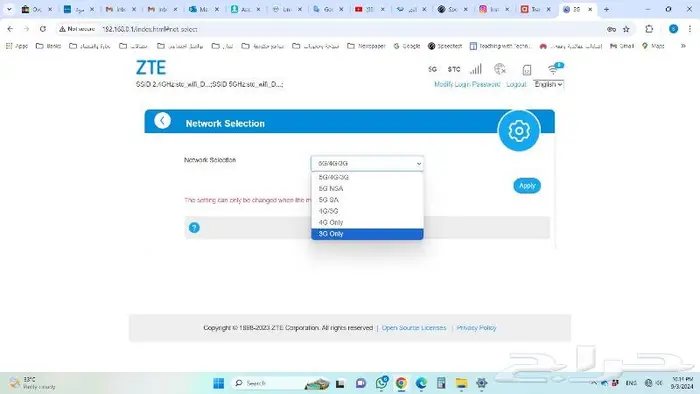This screenshot has height=394, width=700.
Task: Open the Network Selection dropdown box
Action: [367, 163]
